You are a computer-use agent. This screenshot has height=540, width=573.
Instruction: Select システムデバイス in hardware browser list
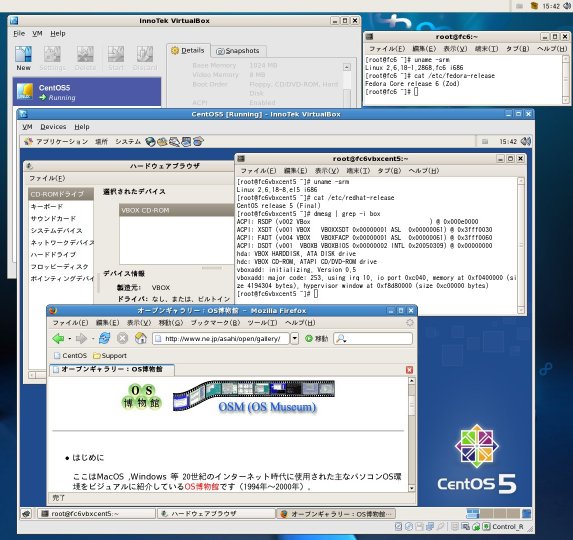click(56, 231)
